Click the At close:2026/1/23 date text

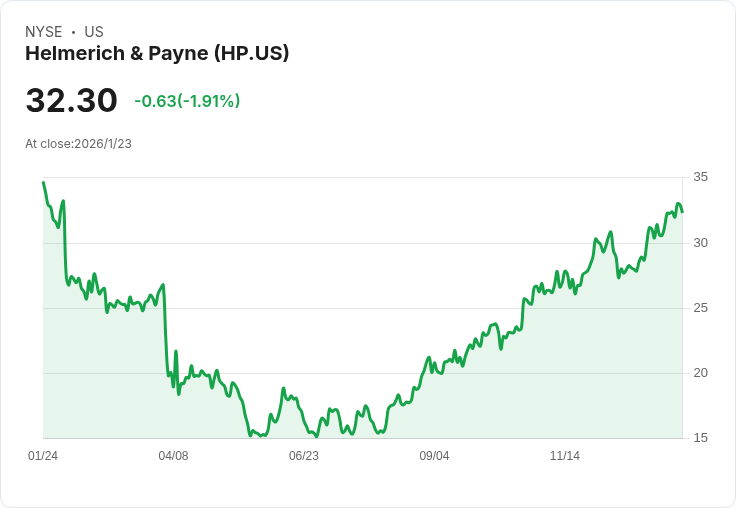click(x=78, y=144)
